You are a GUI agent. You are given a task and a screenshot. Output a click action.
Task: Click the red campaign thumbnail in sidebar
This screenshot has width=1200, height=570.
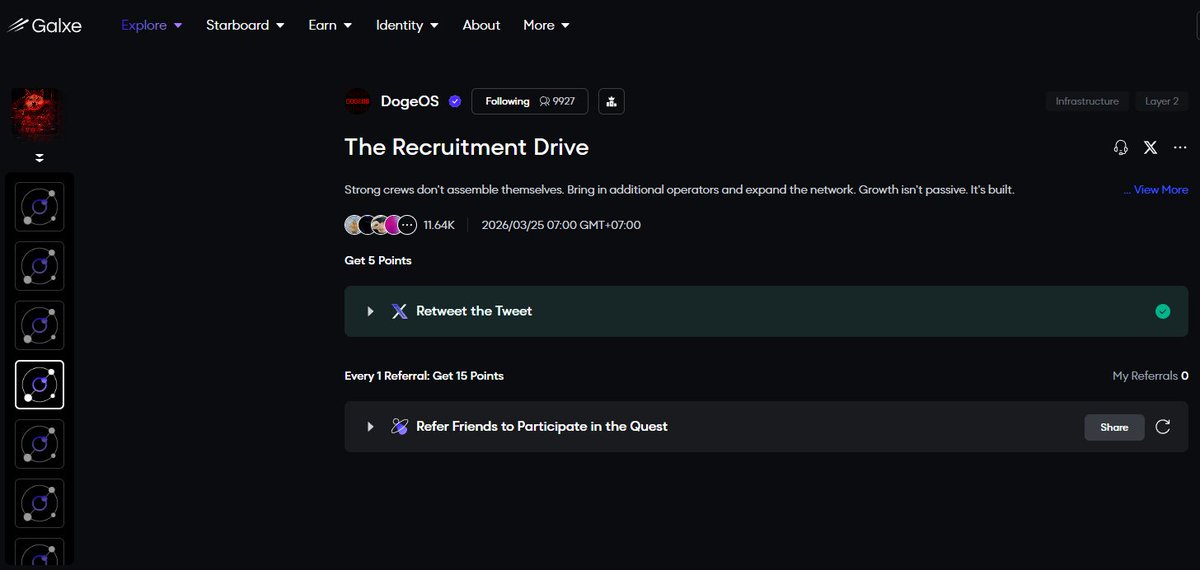click(35, 114)
